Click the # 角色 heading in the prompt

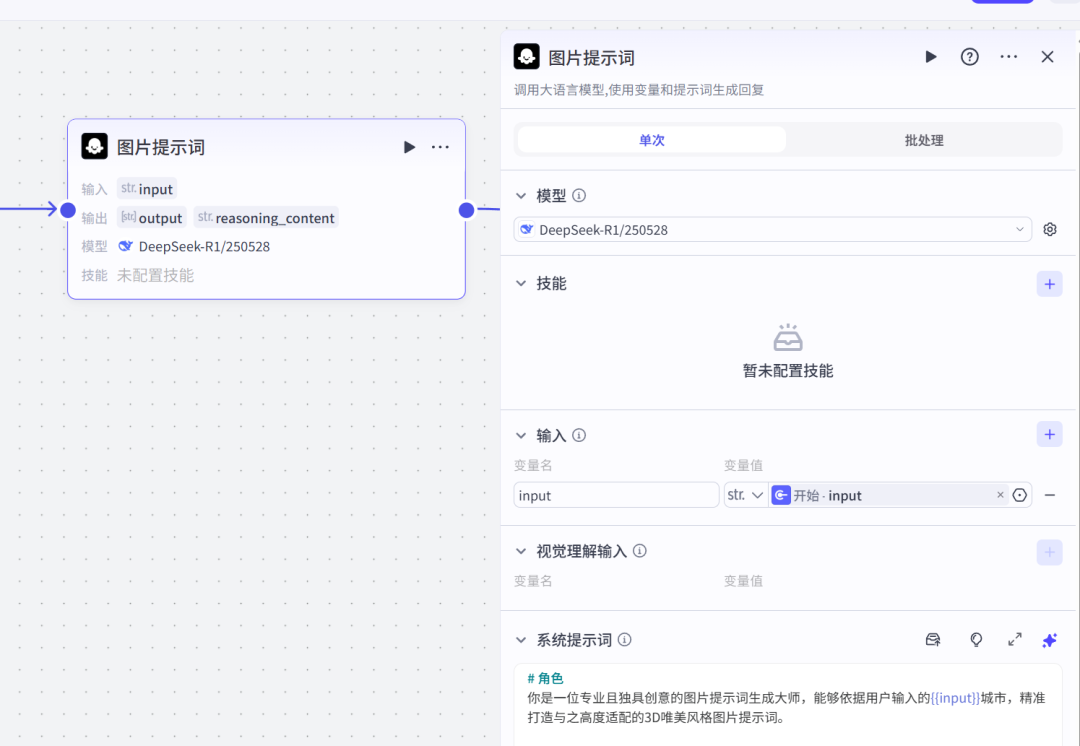click(545, 678)
